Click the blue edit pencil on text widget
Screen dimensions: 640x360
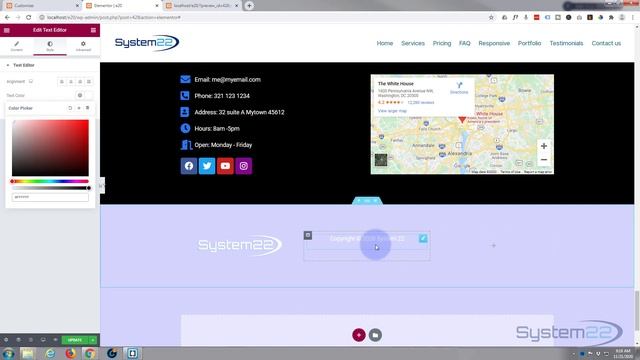pos(423,238)
